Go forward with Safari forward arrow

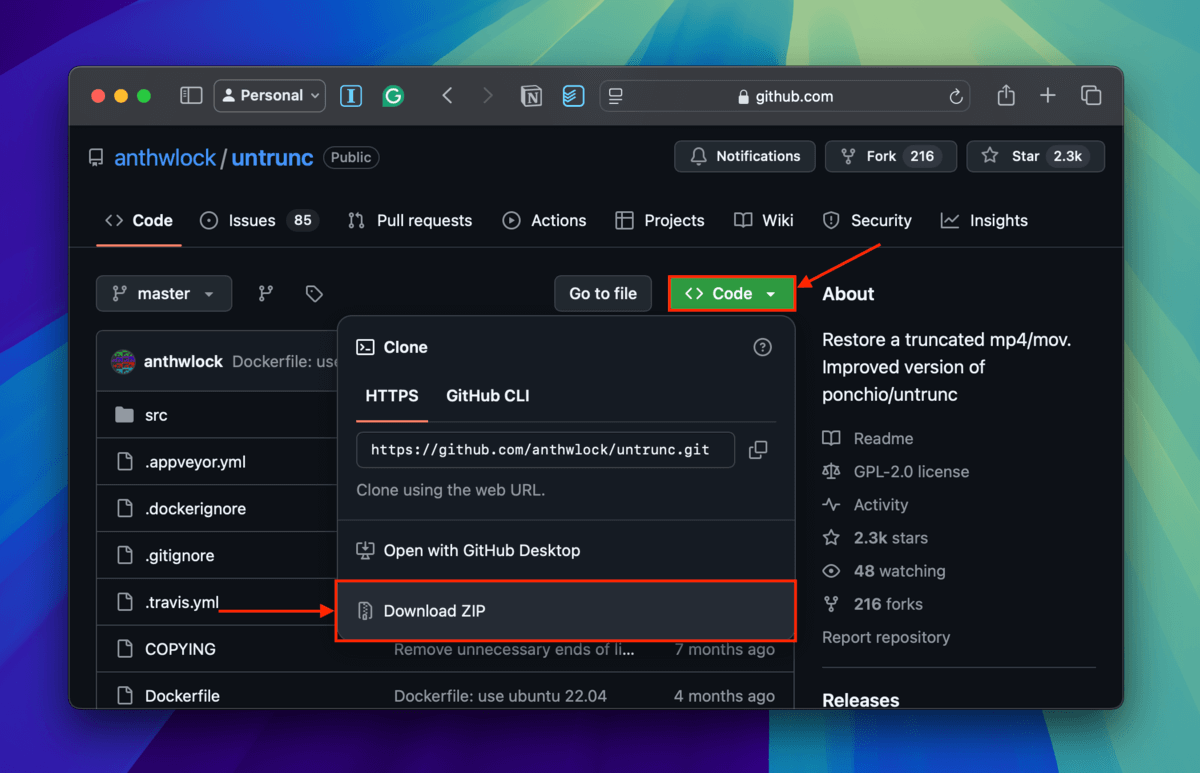(x=488, y=96)
